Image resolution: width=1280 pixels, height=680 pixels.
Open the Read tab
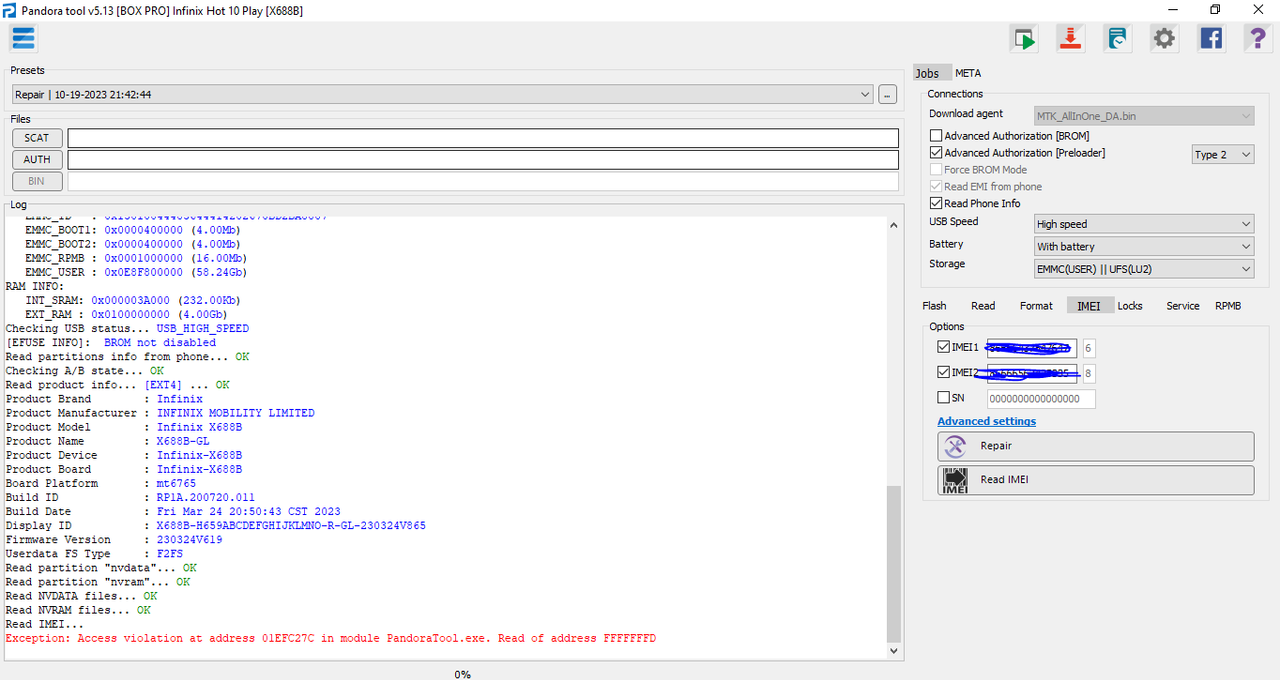click(x=983, y=306)
